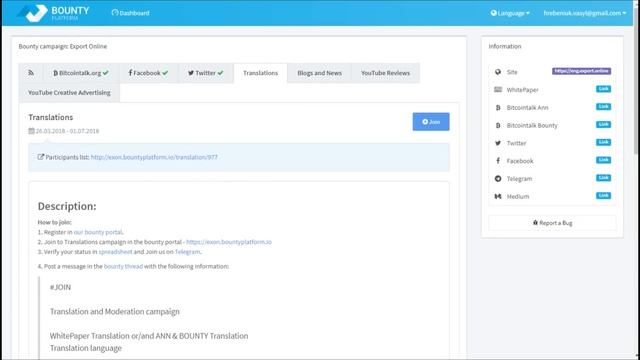Open the exon.bountyplatform.io link in step 2
This screenshot has width=640, height=360.
pos(229,242)
